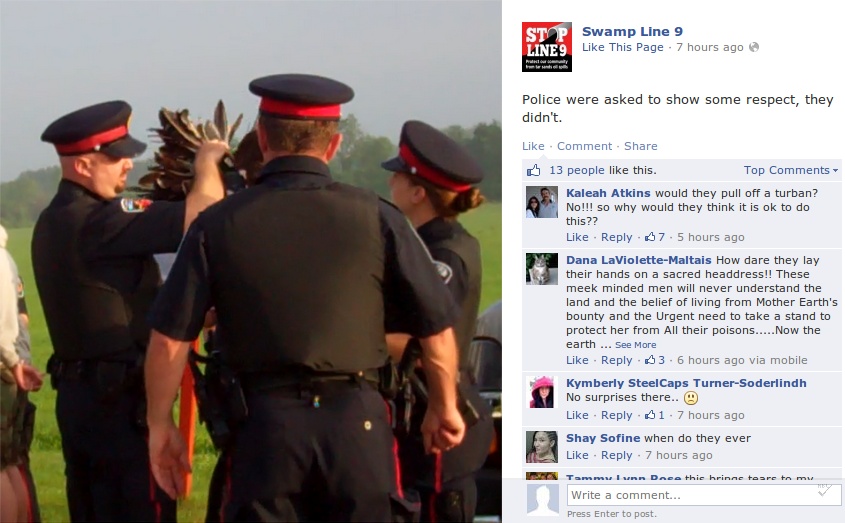
Task: Click Comment link under the post
Action: tap(584, 146)
